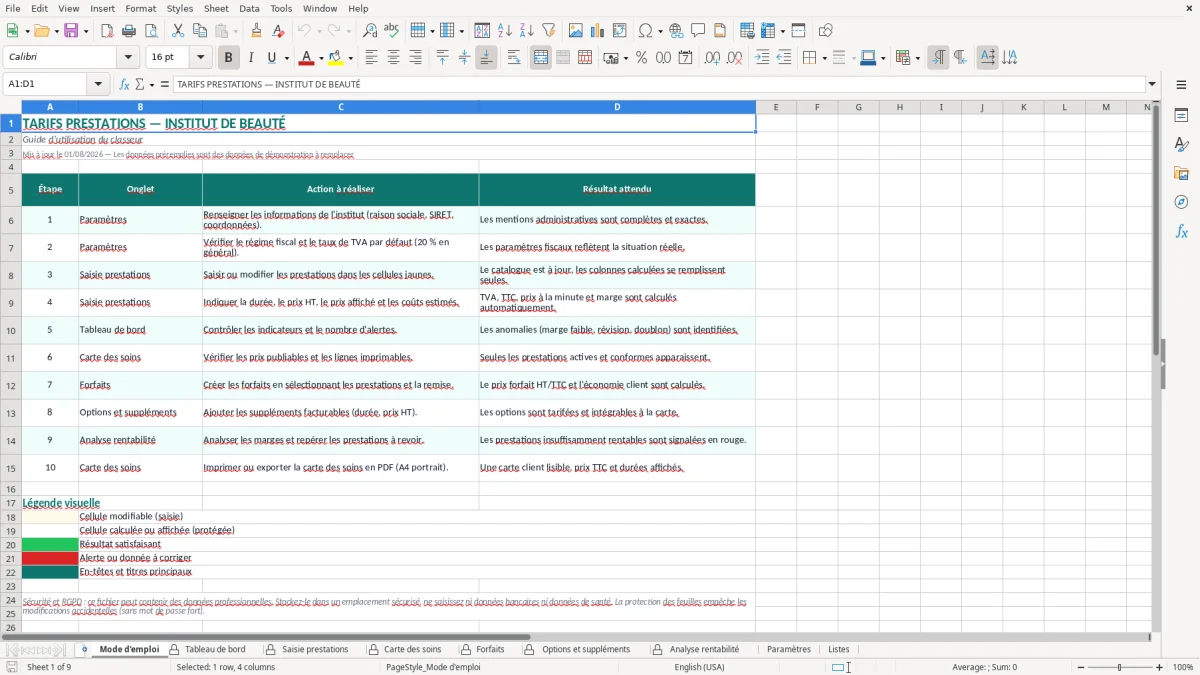Open Background Color dropdown arrow
This screenshot has height=675, width=1200.
[350, 58]
